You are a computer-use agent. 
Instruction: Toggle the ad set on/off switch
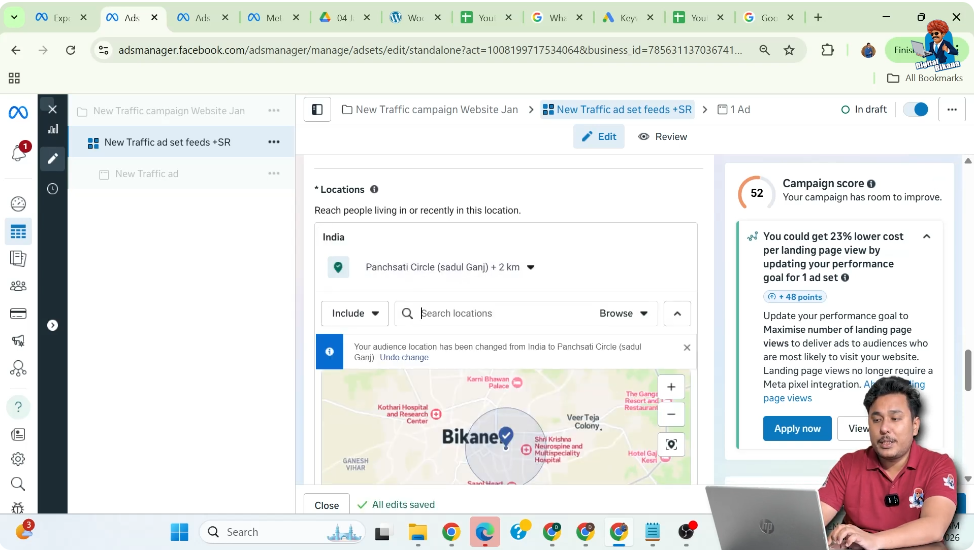click(x=916, y=109)
